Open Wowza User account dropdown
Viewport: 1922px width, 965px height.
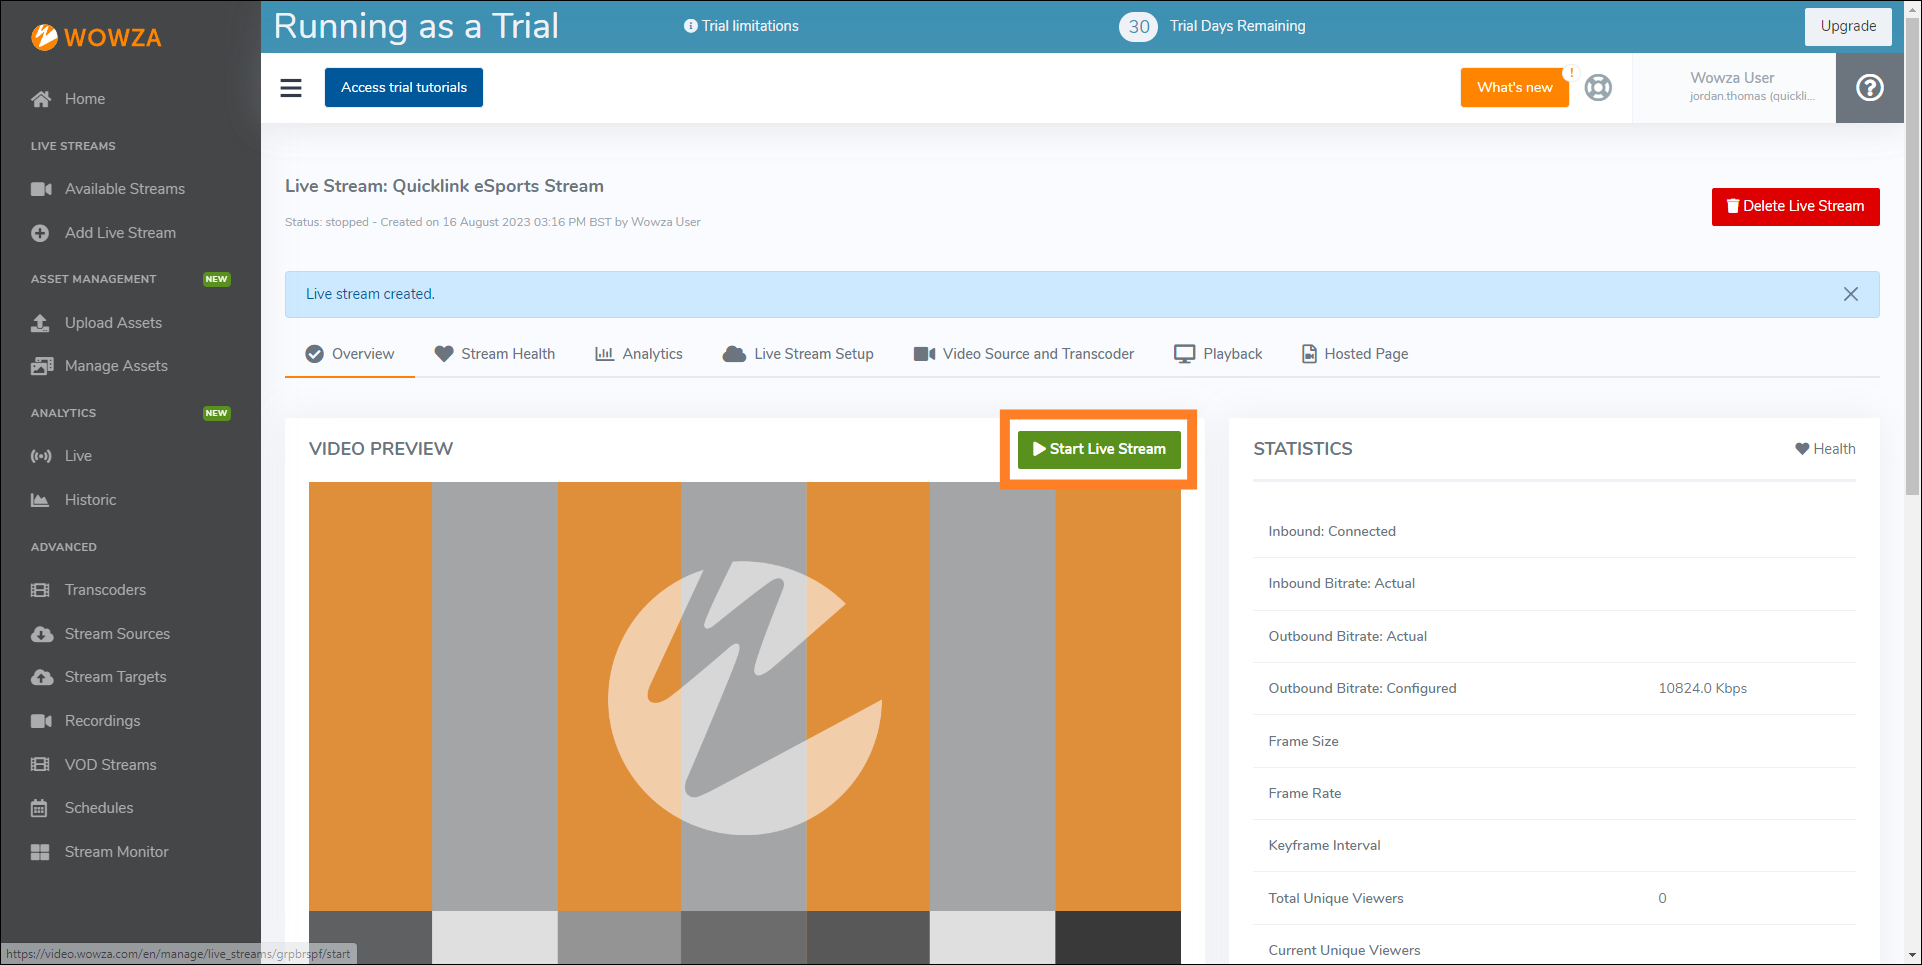[x=1734, y=88]
